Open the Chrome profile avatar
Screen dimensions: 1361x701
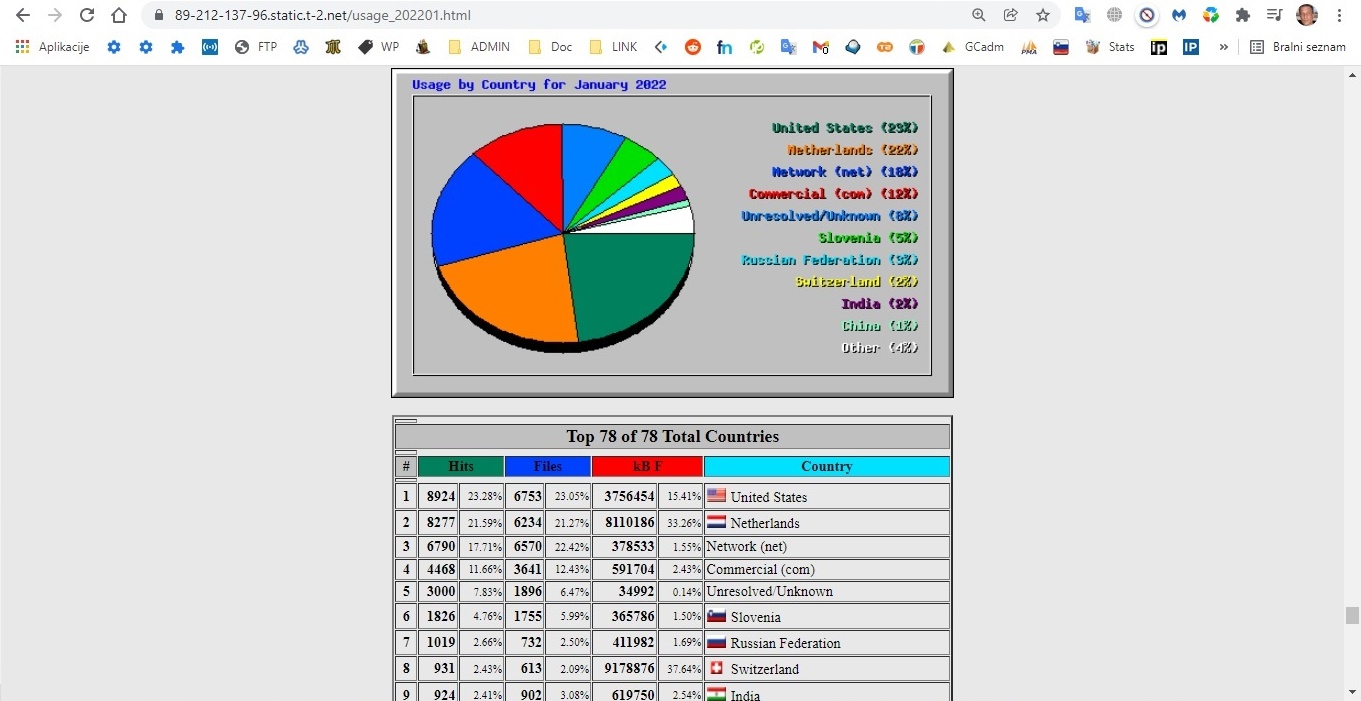pyautogui.click(x=1307, y=15)
